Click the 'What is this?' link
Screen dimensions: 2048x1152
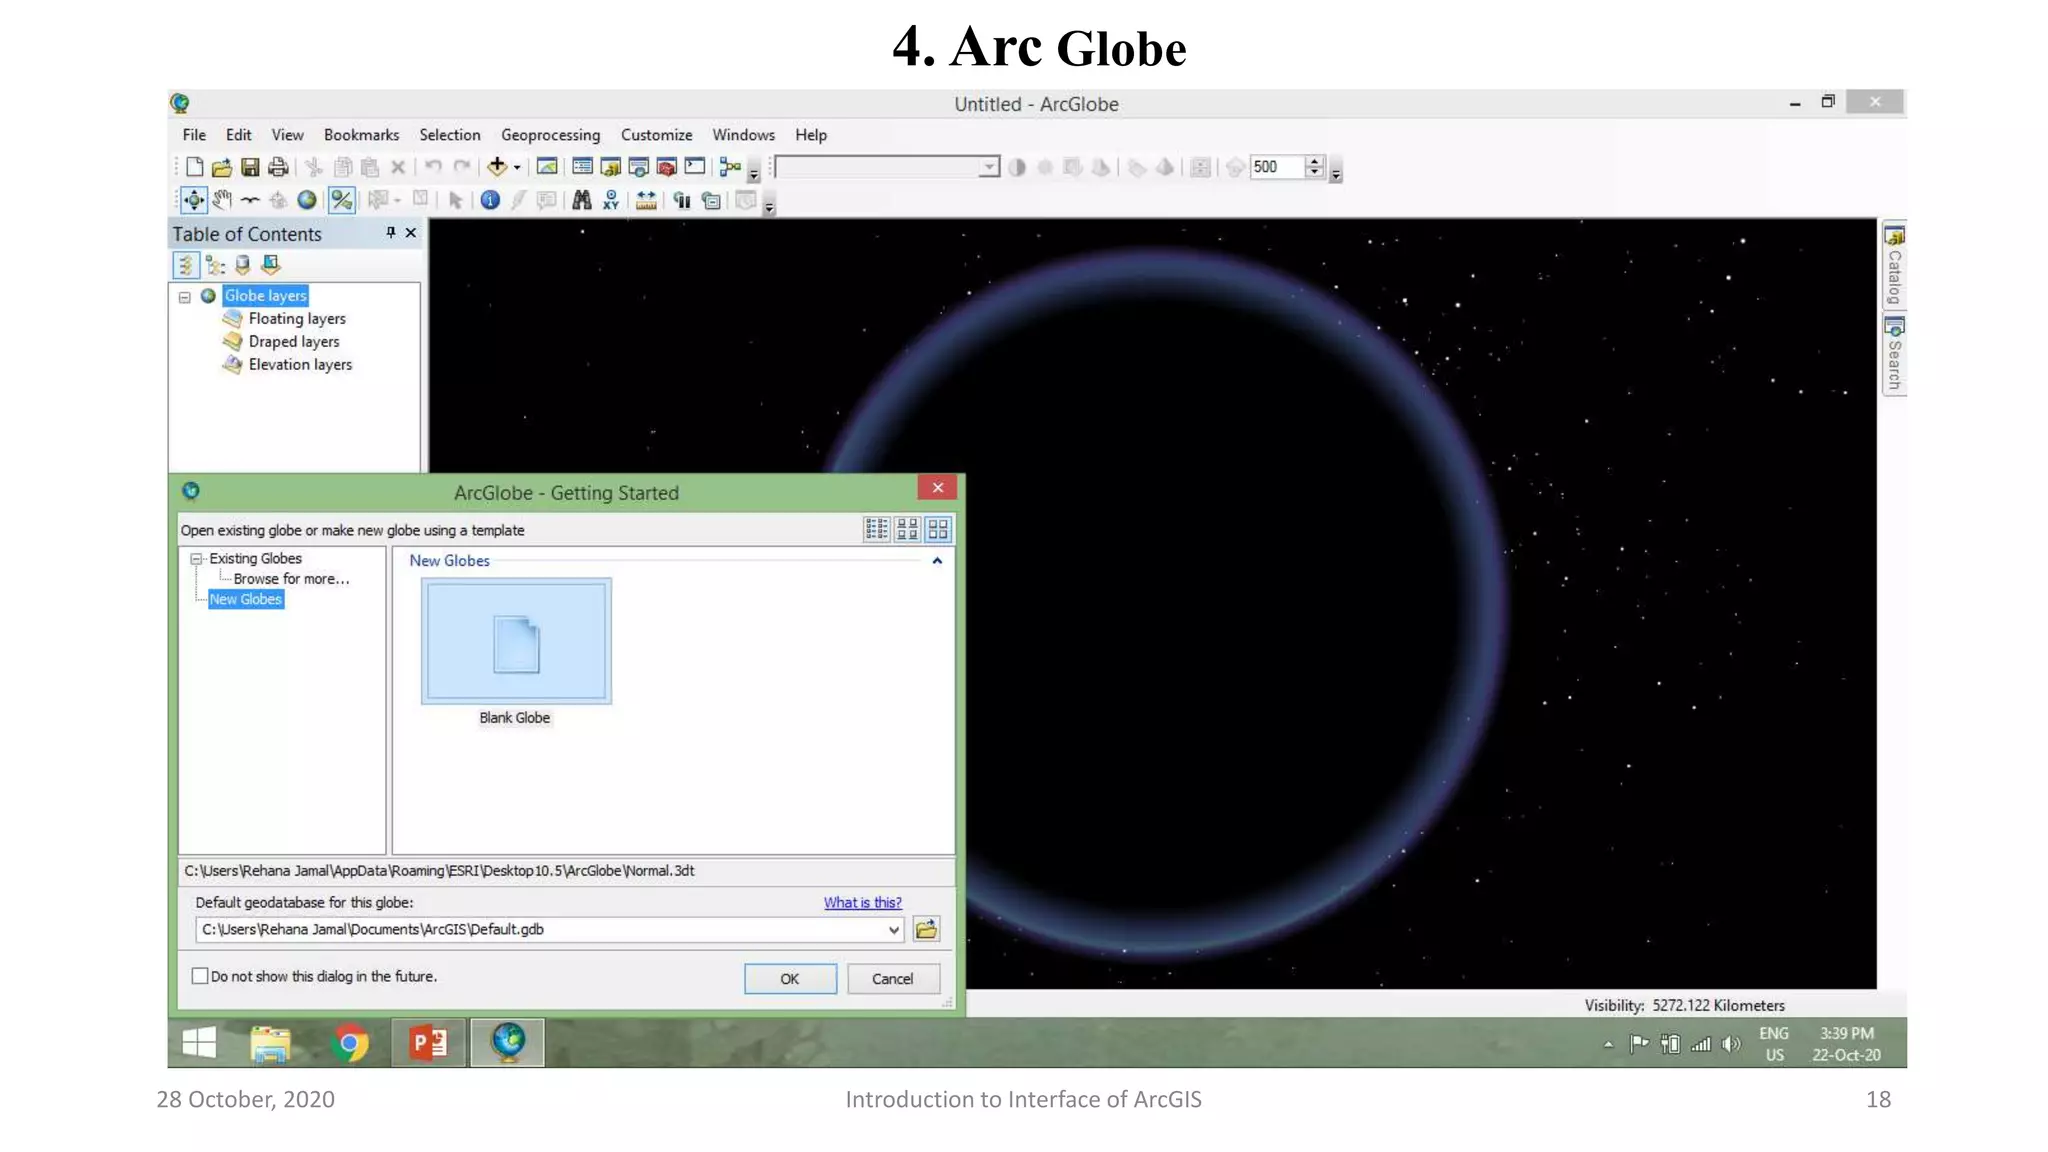click(x=862, y=902)
